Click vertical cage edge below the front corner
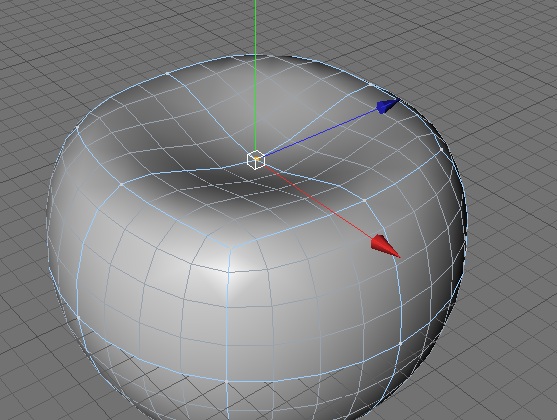Screen dimensions: 557x420 [227, 314]
